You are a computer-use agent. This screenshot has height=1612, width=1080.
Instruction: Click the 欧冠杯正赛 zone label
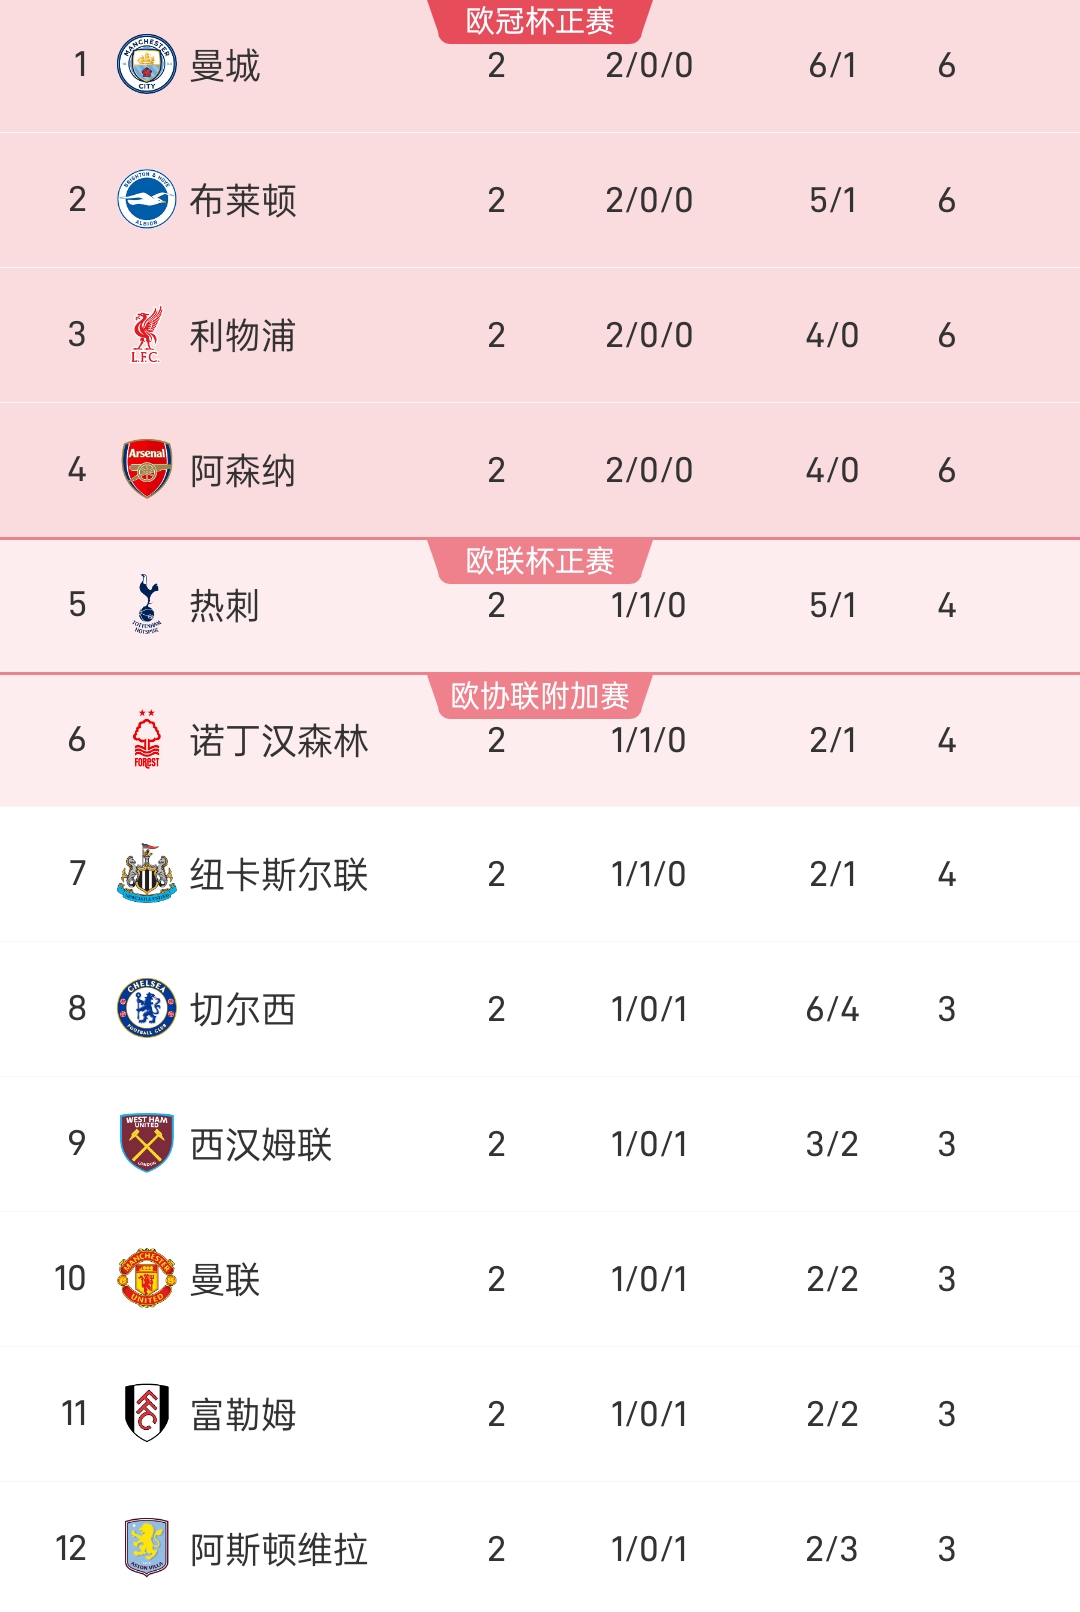540,21
